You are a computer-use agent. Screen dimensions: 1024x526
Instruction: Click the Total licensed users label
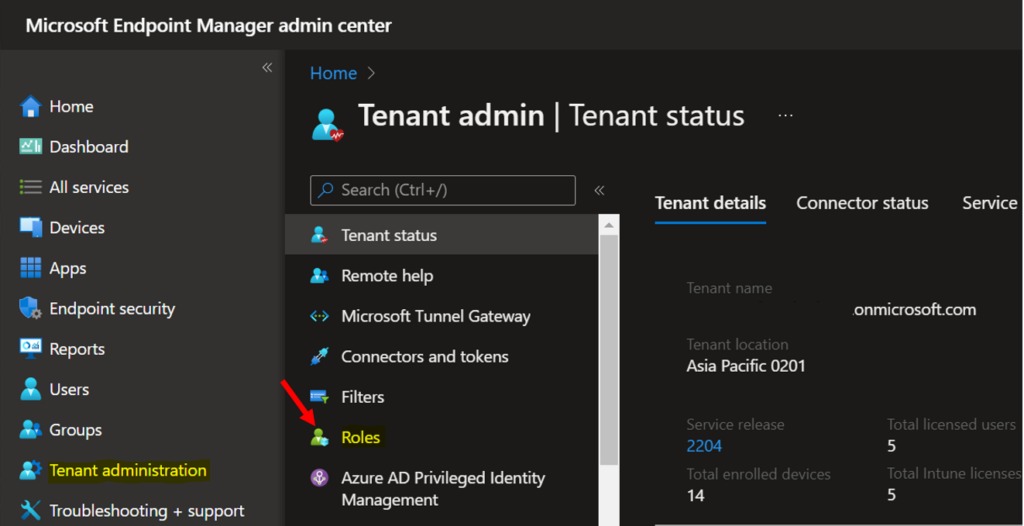[951, 425]
